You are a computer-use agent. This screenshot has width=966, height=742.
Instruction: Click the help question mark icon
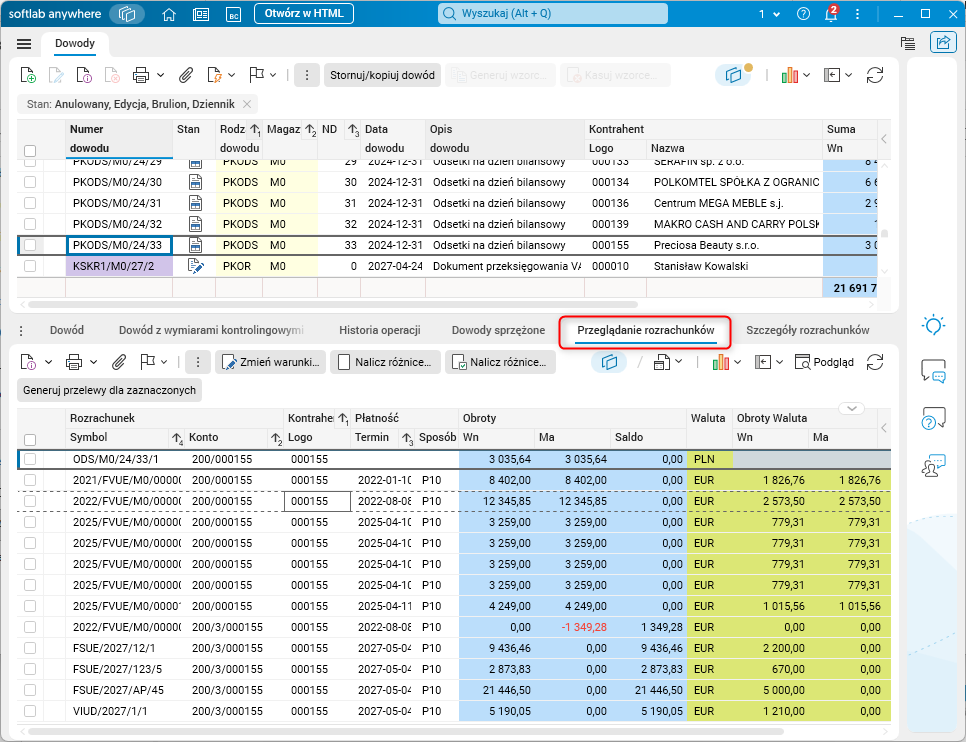point(803,15)
